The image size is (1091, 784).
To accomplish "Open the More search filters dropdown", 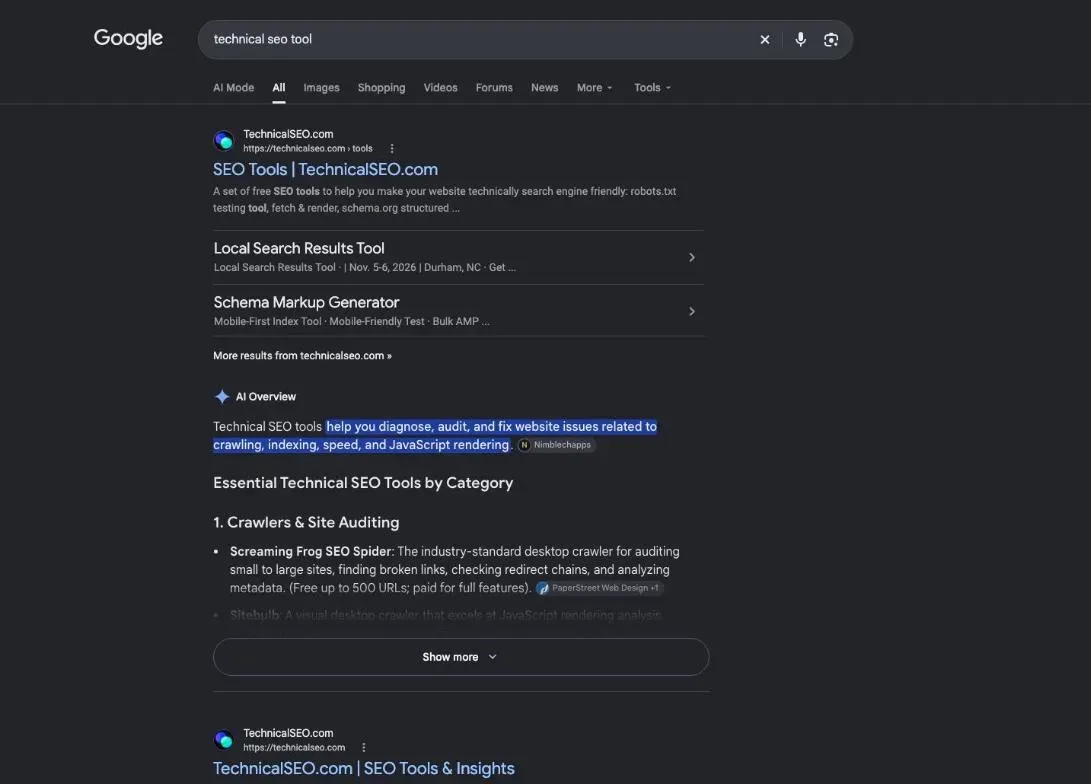I will tap(595, 88).
